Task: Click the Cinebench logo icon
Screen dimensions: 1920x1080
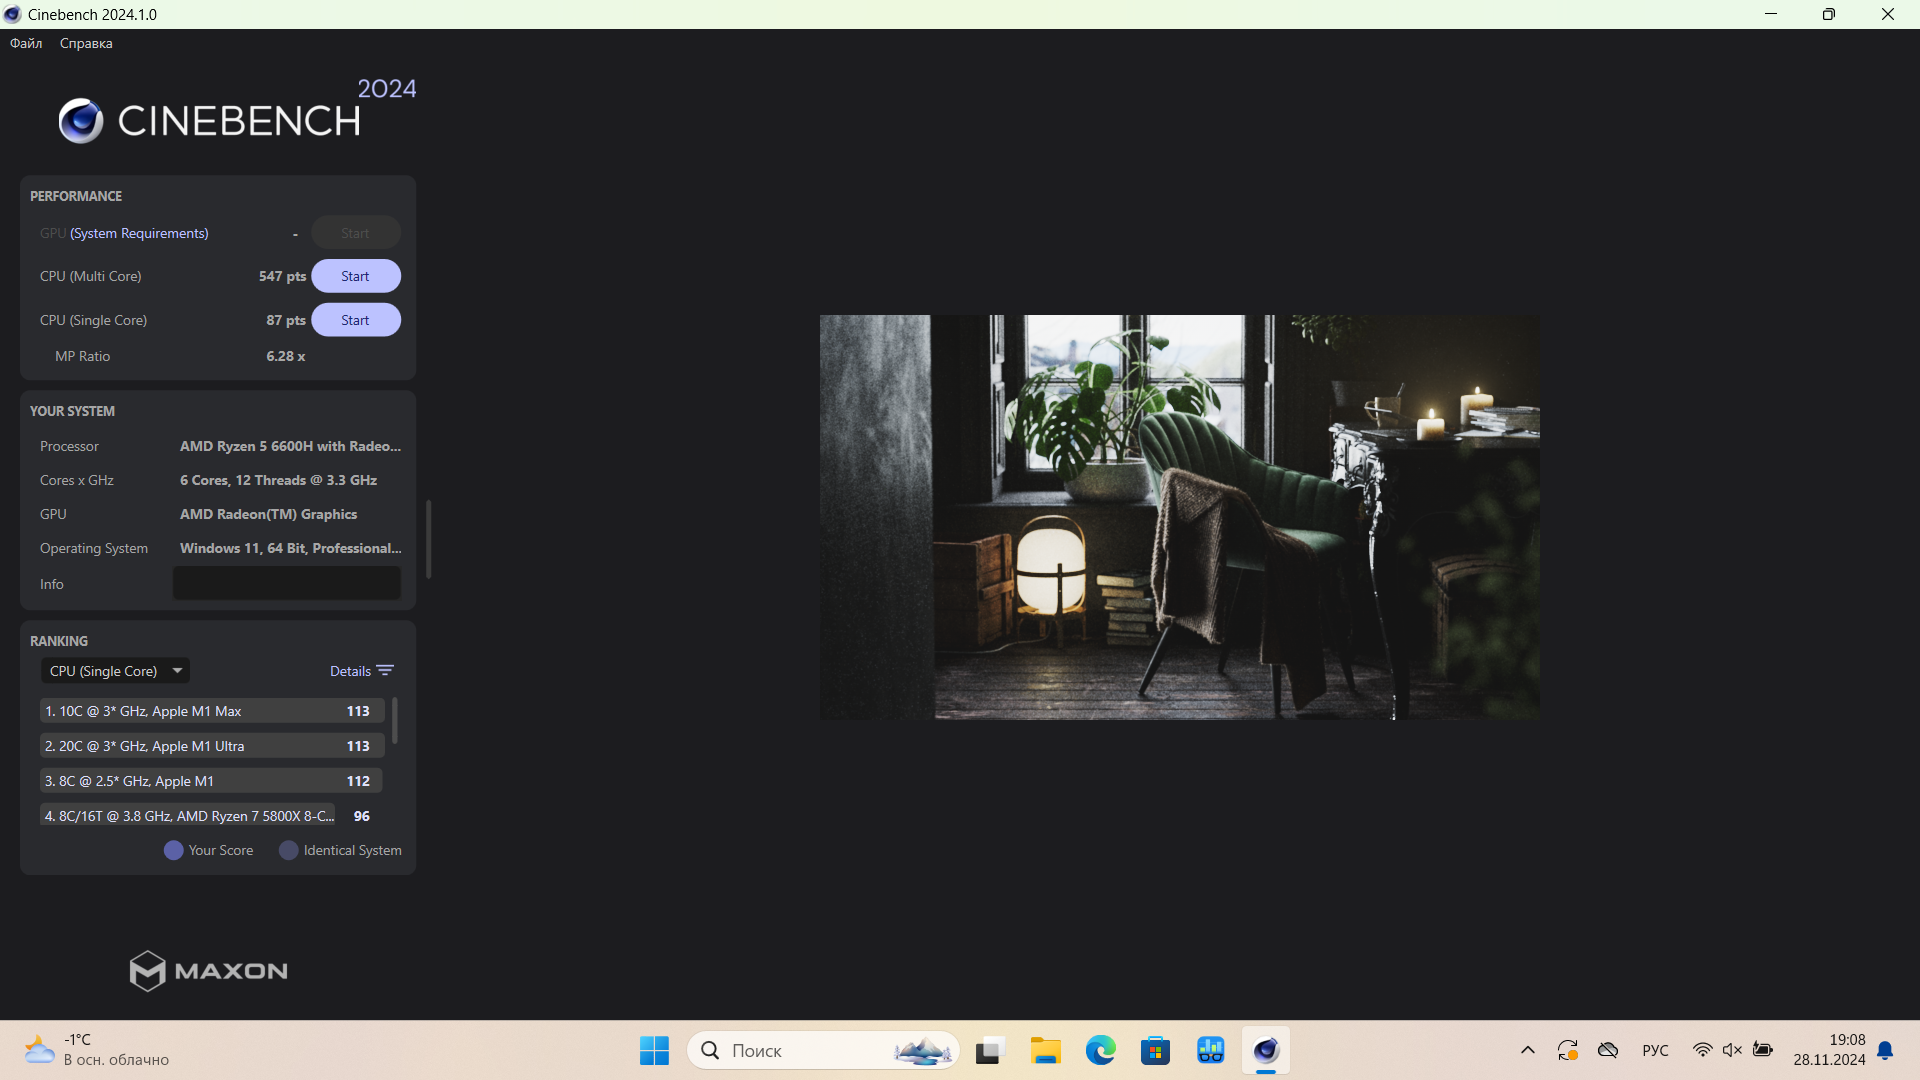Action: (80, 121)
